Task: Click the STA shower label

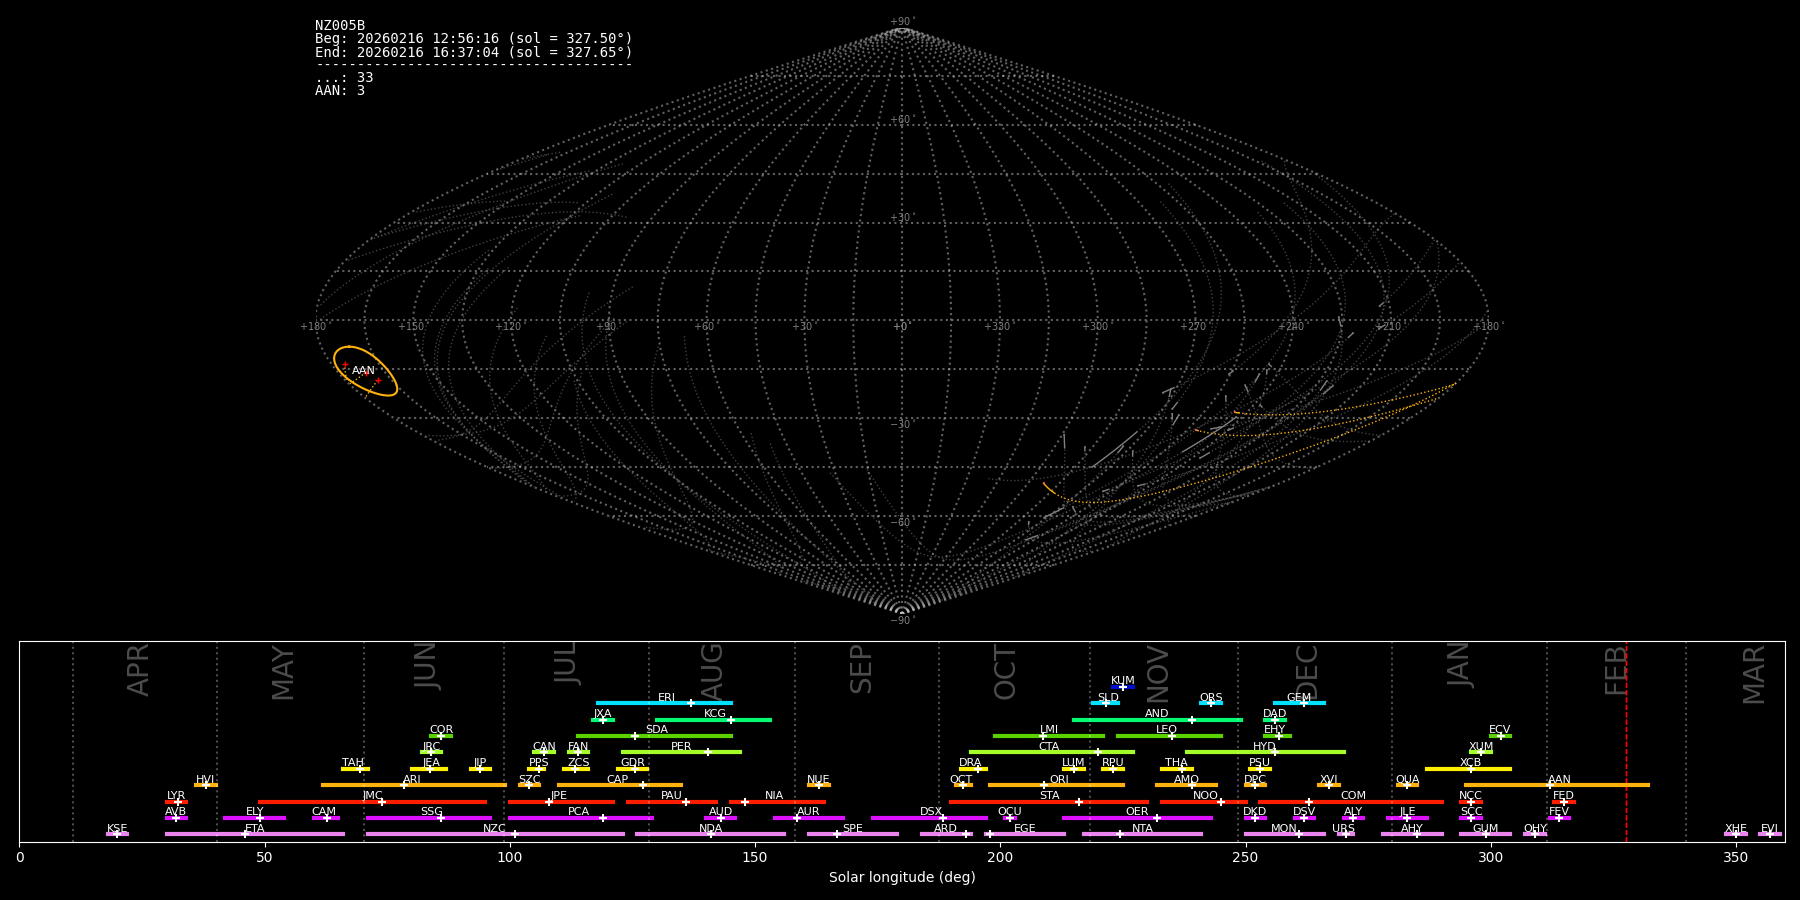Action: click(x=1049, y=796)
